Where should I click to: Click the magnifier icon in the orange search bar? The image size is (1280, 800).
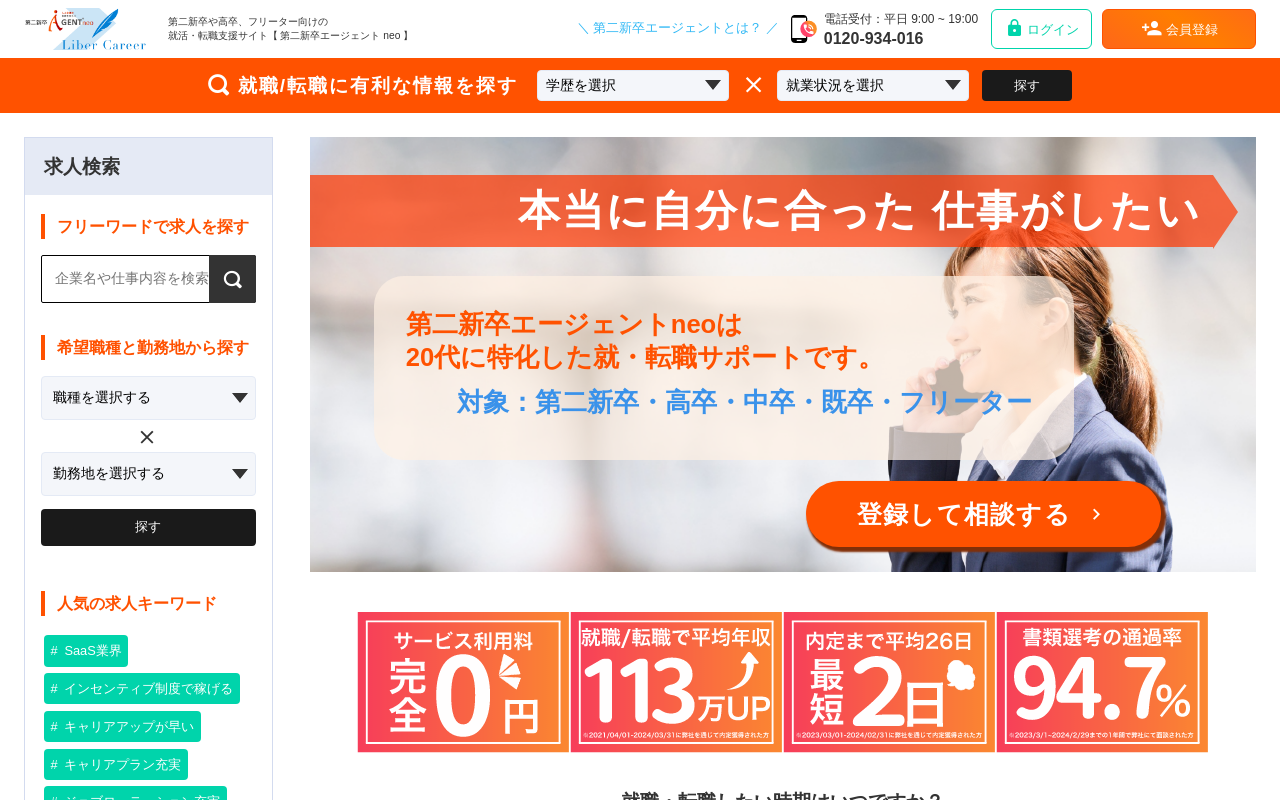[218, 85]
